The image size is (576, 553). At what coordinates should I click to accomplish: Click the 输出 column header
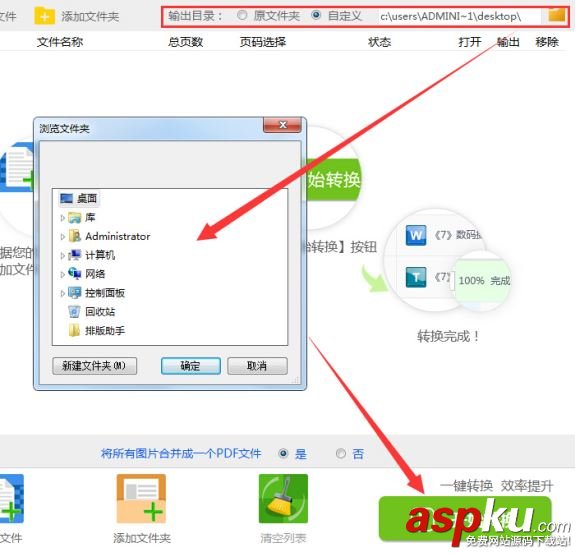coord(508,42)
